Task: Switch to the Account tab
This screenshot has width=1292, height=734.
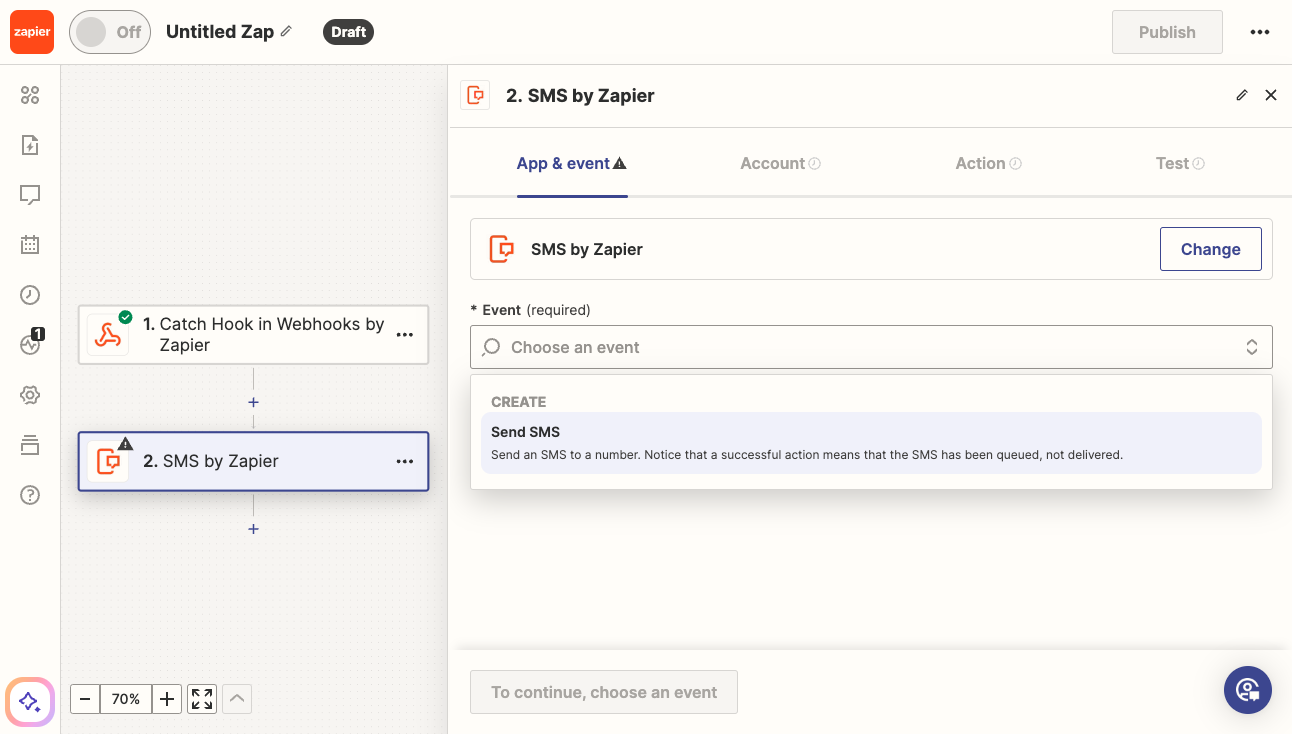Action: tap(780, 164)
